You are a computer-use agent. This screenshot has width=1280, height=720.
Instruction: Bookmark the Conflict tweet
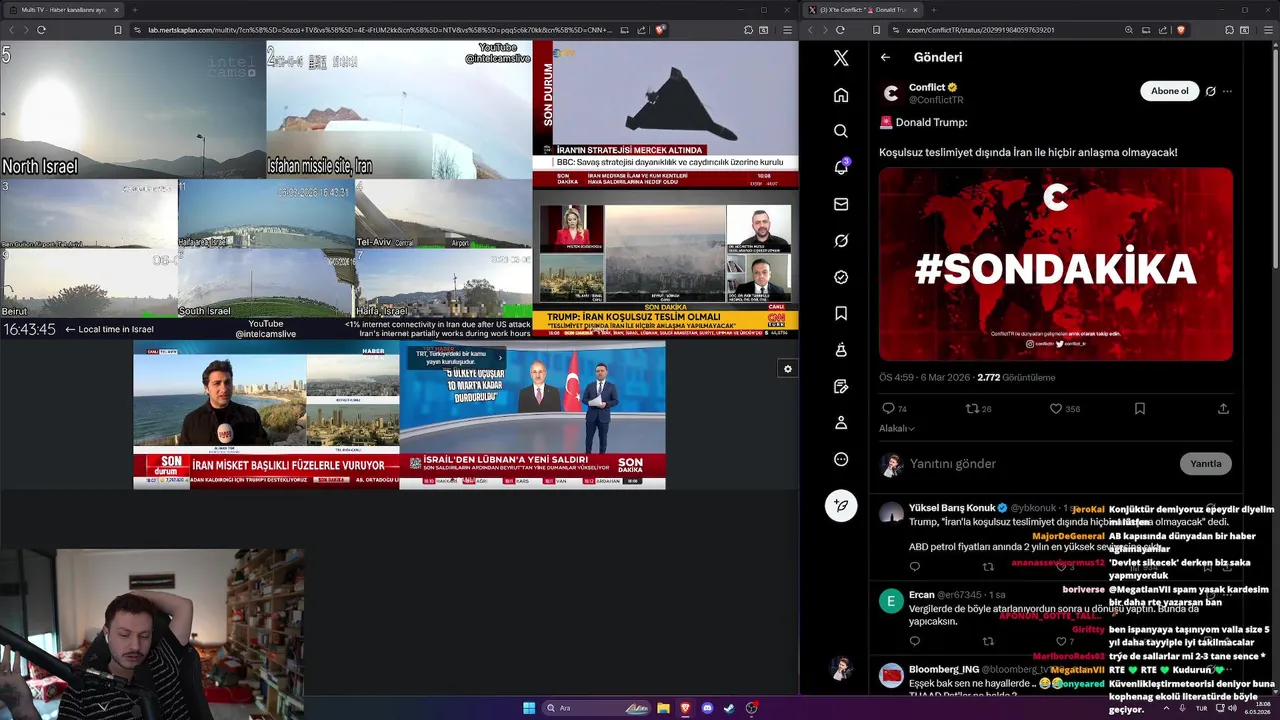coord(1139,409)
